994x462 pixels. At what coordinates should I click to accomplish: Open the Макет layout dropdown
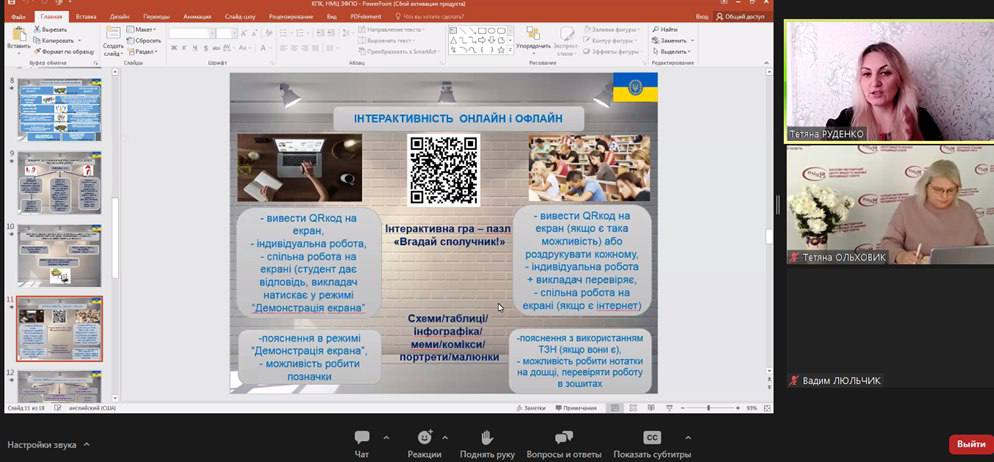(145, 30)
